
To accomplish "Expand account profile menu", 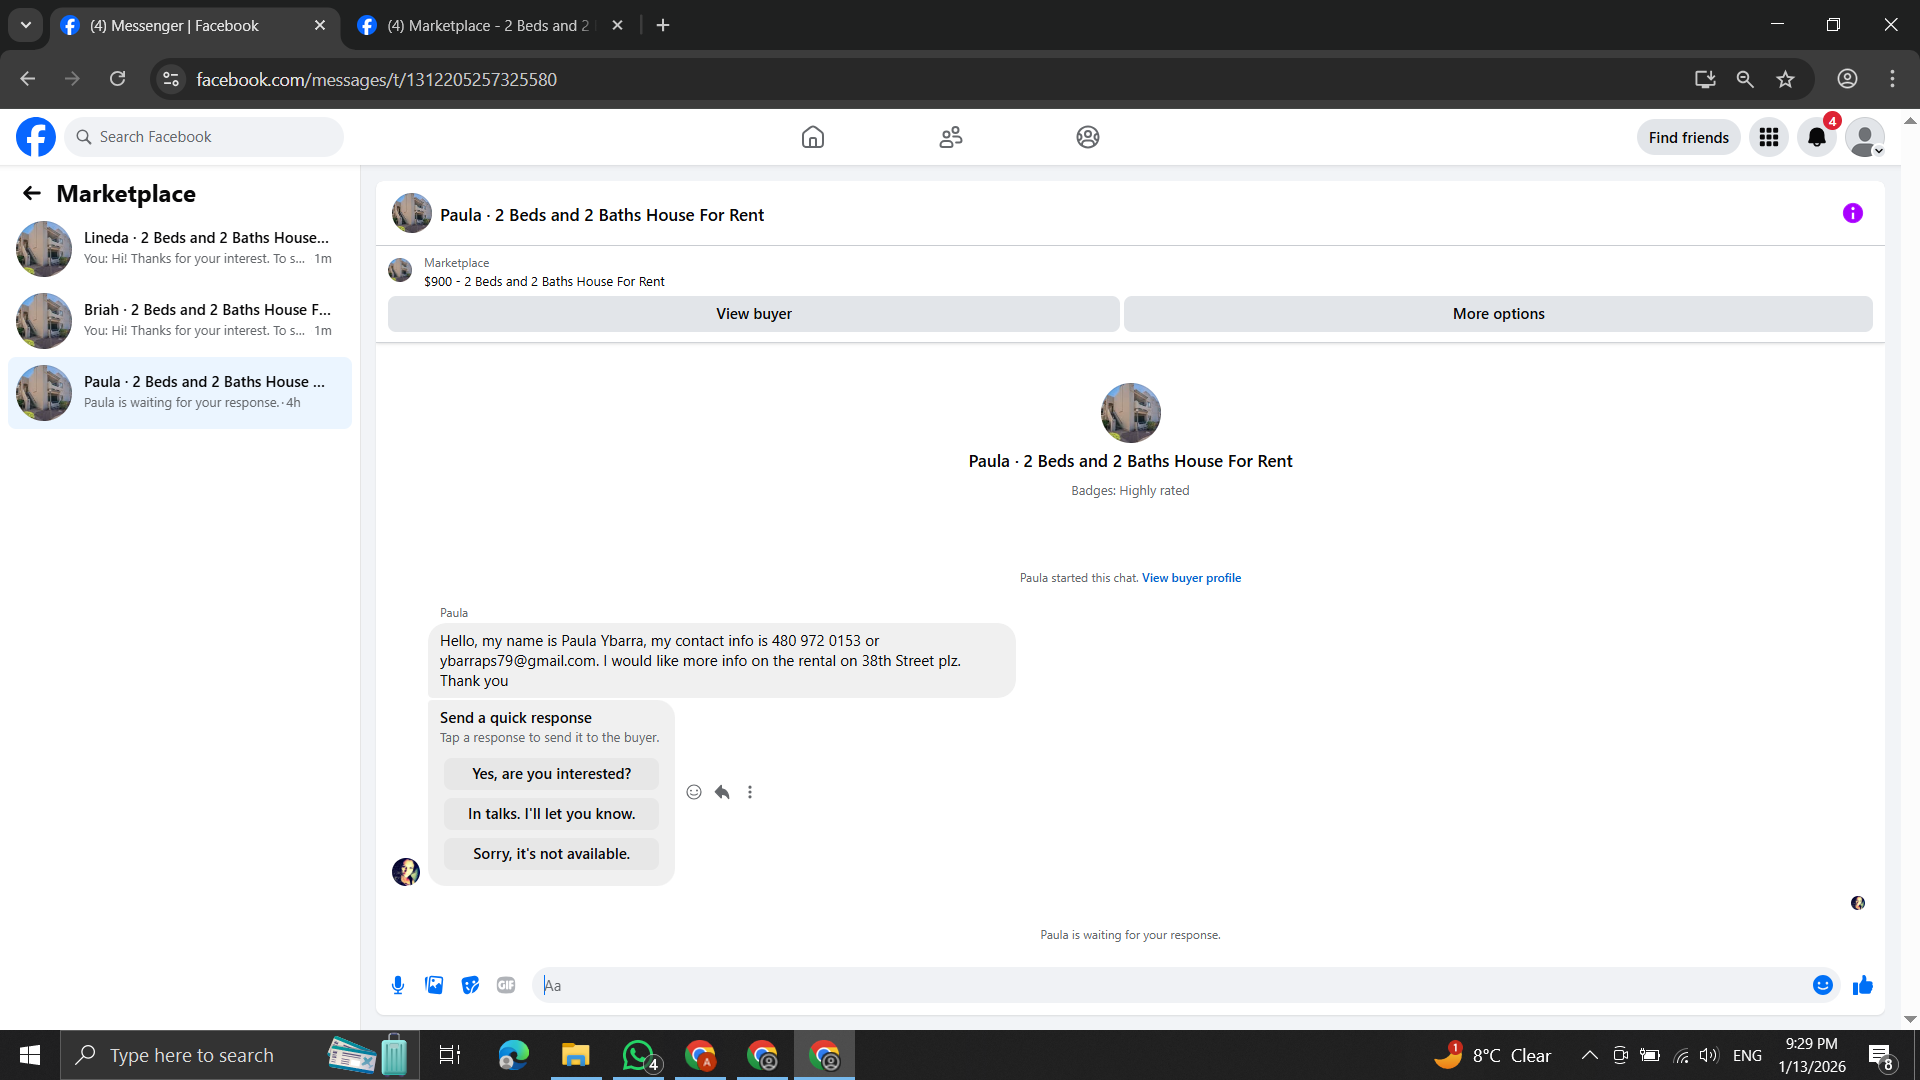I will pos(1864,137).
